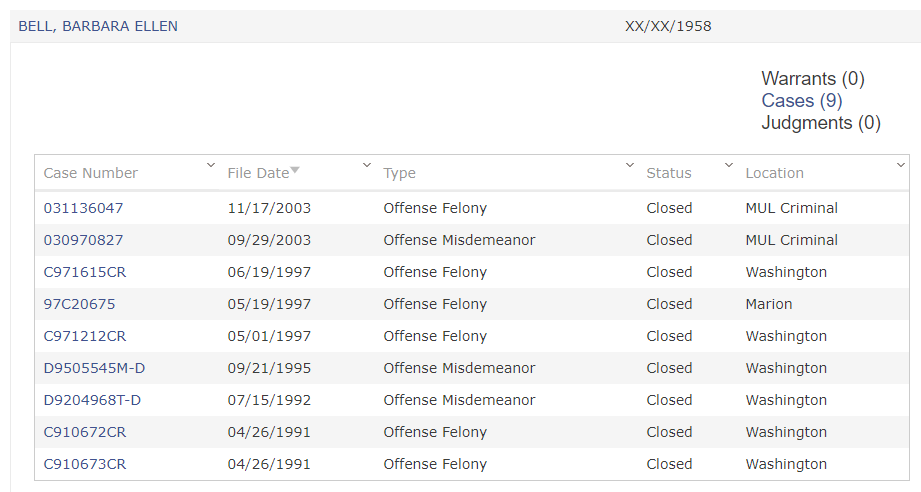Click the name BELL, BARBARA ELLEN
Screen dimensions: 921x492
tap(98, 26)
